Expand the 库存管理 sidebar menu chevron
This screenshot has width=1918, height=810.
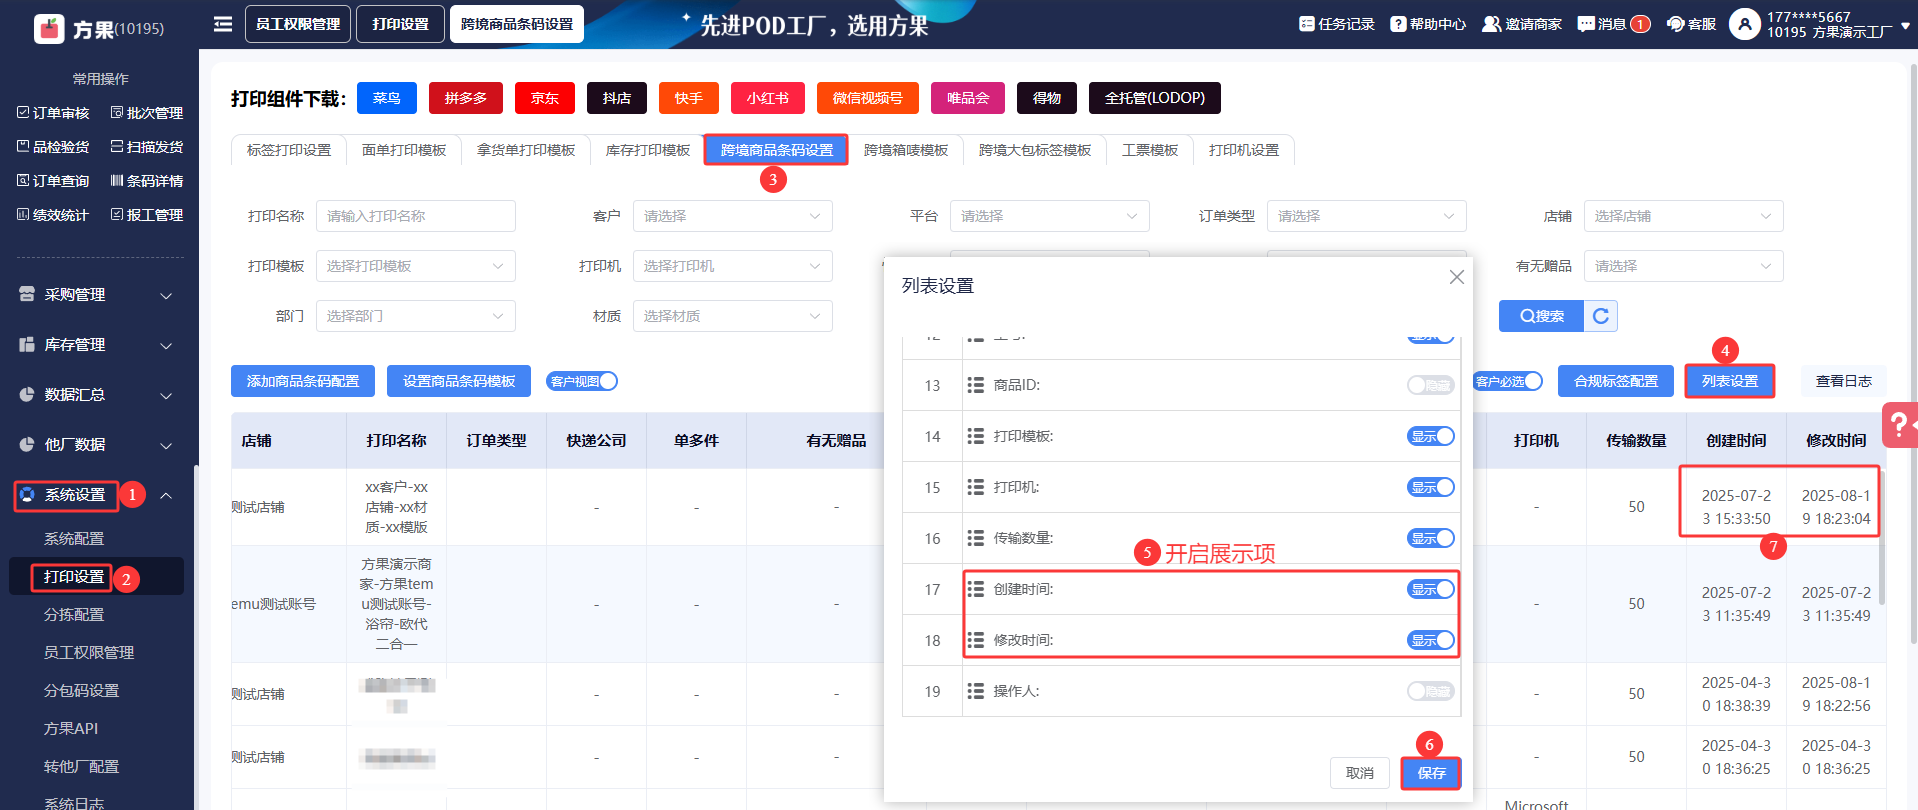[166, 345]
